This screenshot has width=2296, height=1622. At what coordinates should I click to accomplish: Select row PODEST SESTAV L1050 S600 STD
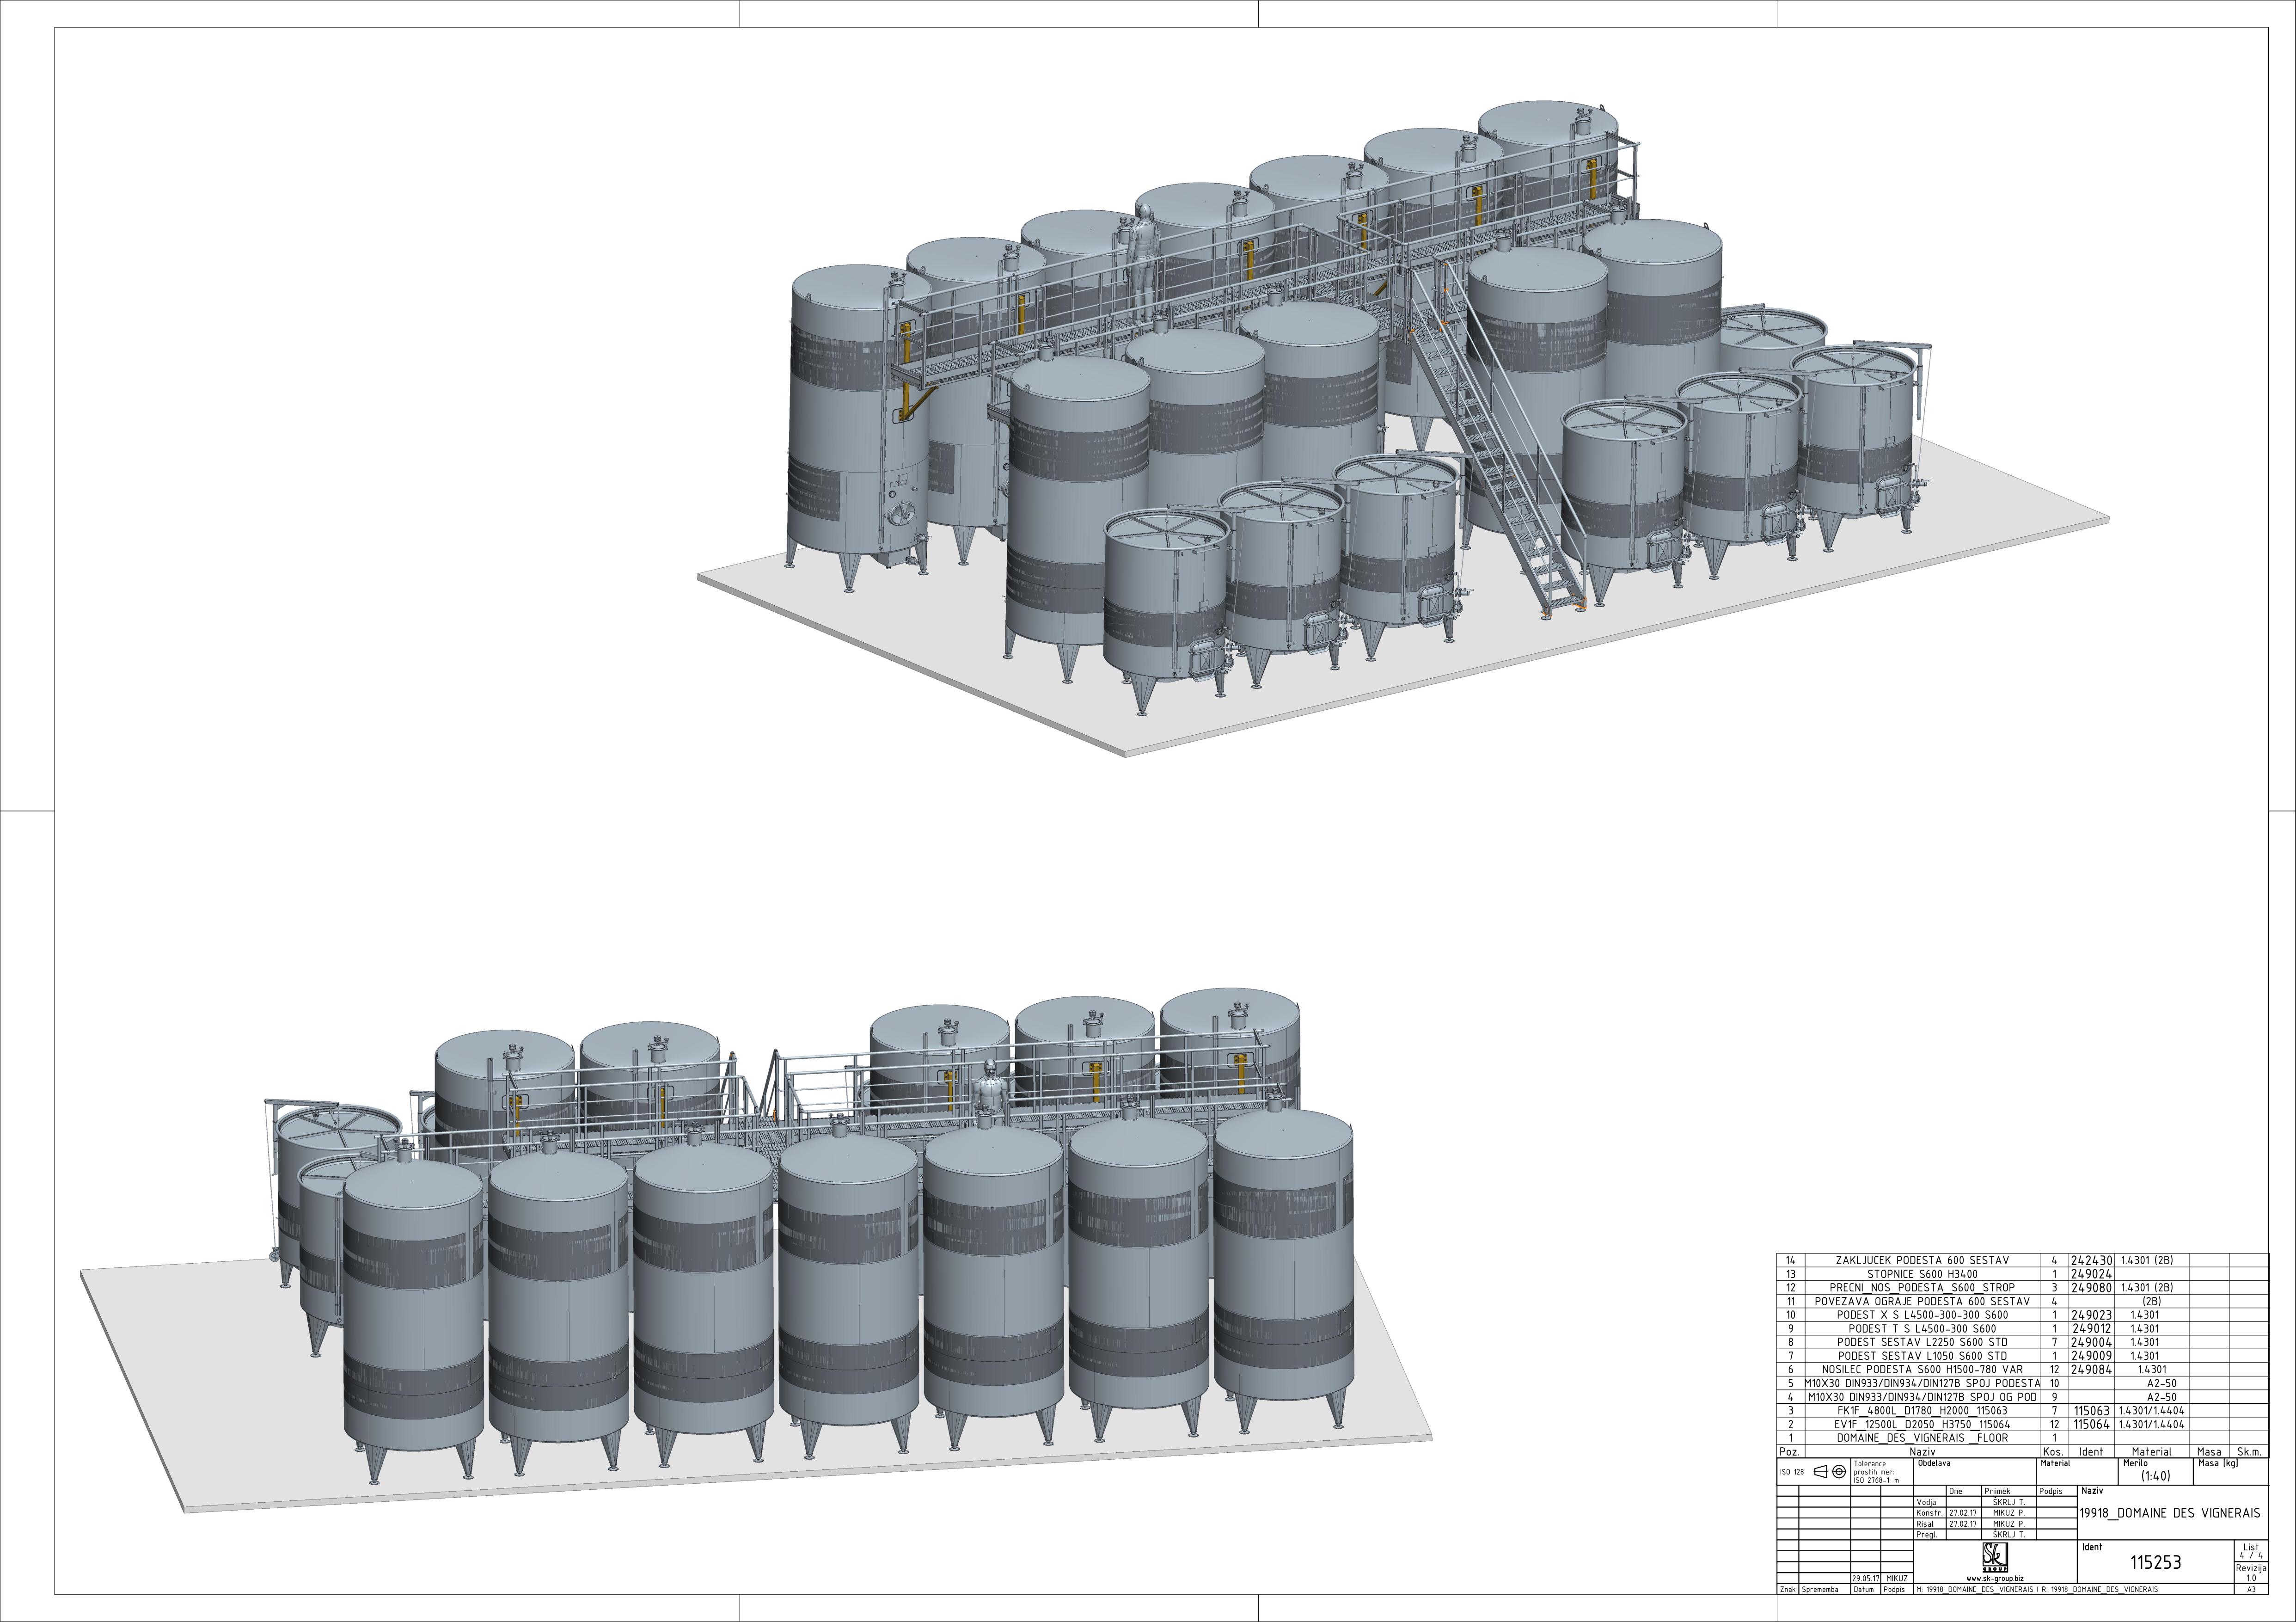coord(2022,1356)
